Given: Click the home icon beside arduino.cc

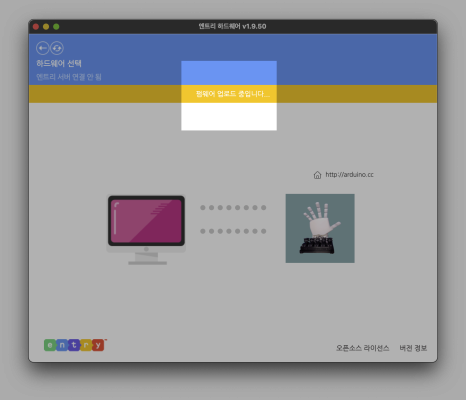Looking at the screenshot, I should (317, 175).
